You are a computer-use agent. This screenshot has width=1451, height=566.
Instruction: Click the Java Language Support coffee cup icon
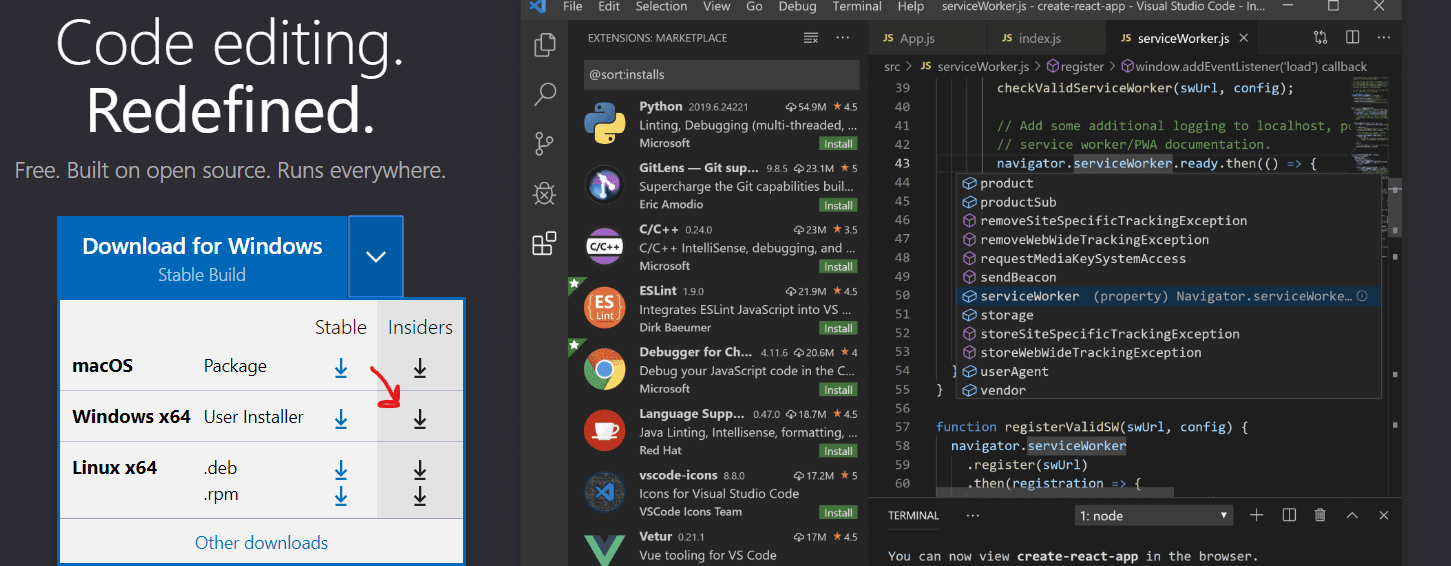pos(605,431)
